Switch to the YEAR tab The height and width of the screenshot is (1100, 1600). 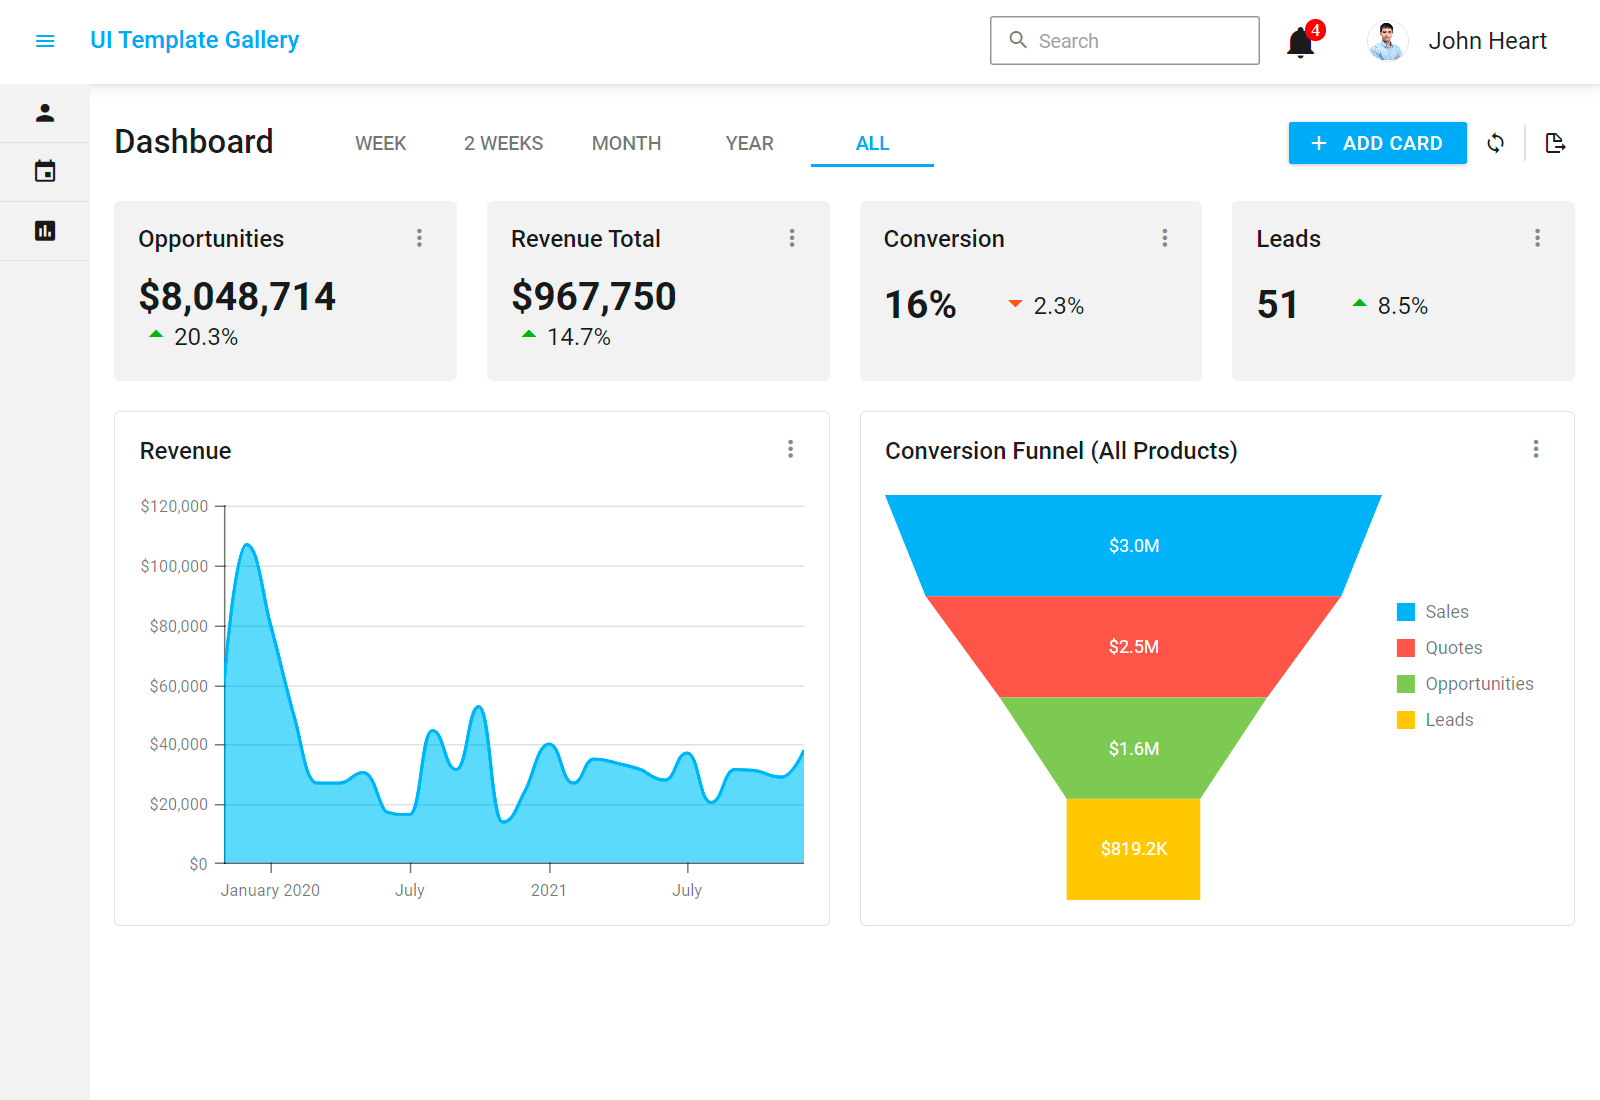(x=749, y=143)
